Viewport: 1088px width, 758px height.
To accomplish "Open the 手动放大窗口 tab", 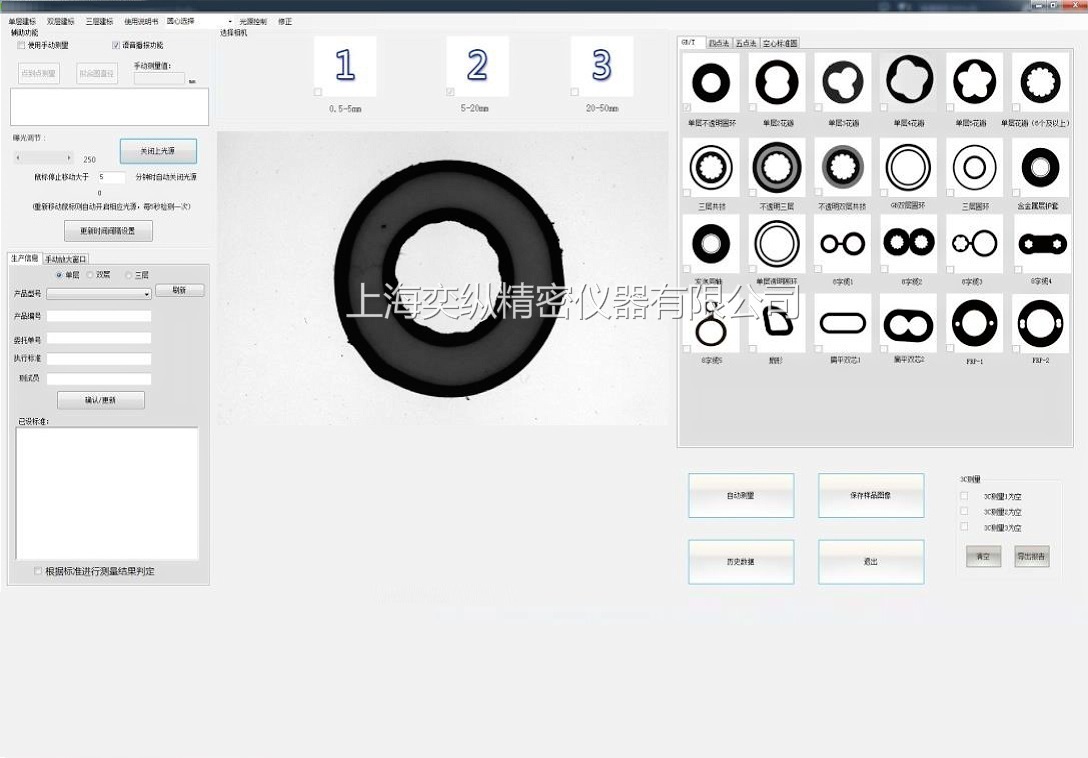I will [65, 259].
